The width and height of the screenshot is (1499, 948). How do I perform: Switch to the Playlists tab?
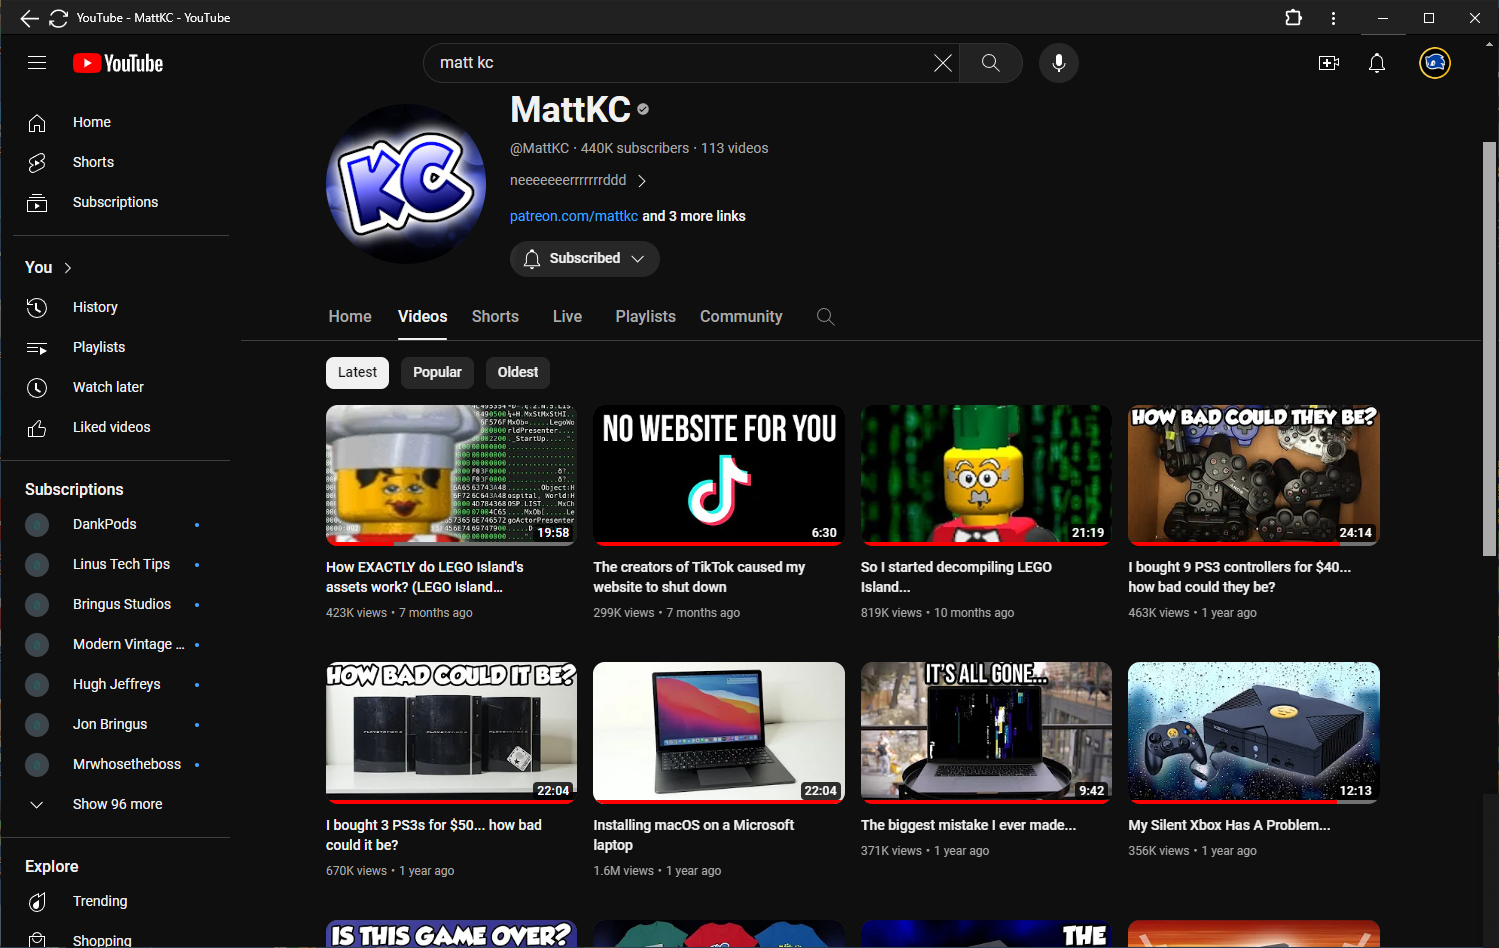tap(645, 317)
